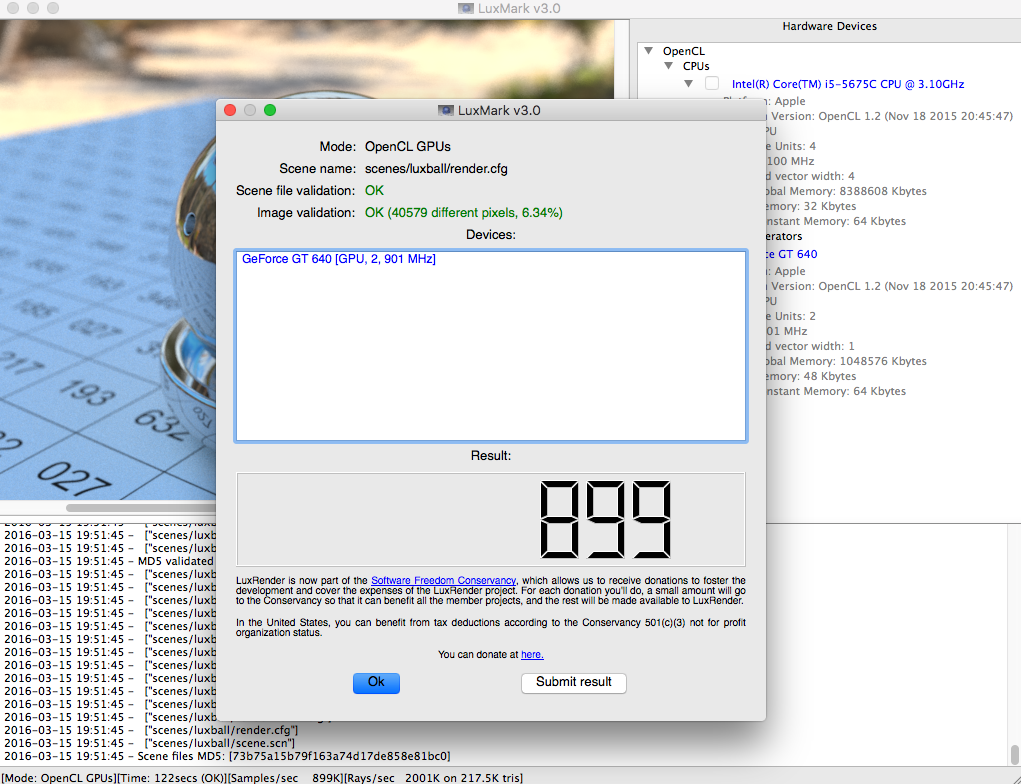The width and height of the screenshot is (1021, 784).
Task: Click the Global Memory: 1048576 Kbytes row
Action: (x=846, y=361)
